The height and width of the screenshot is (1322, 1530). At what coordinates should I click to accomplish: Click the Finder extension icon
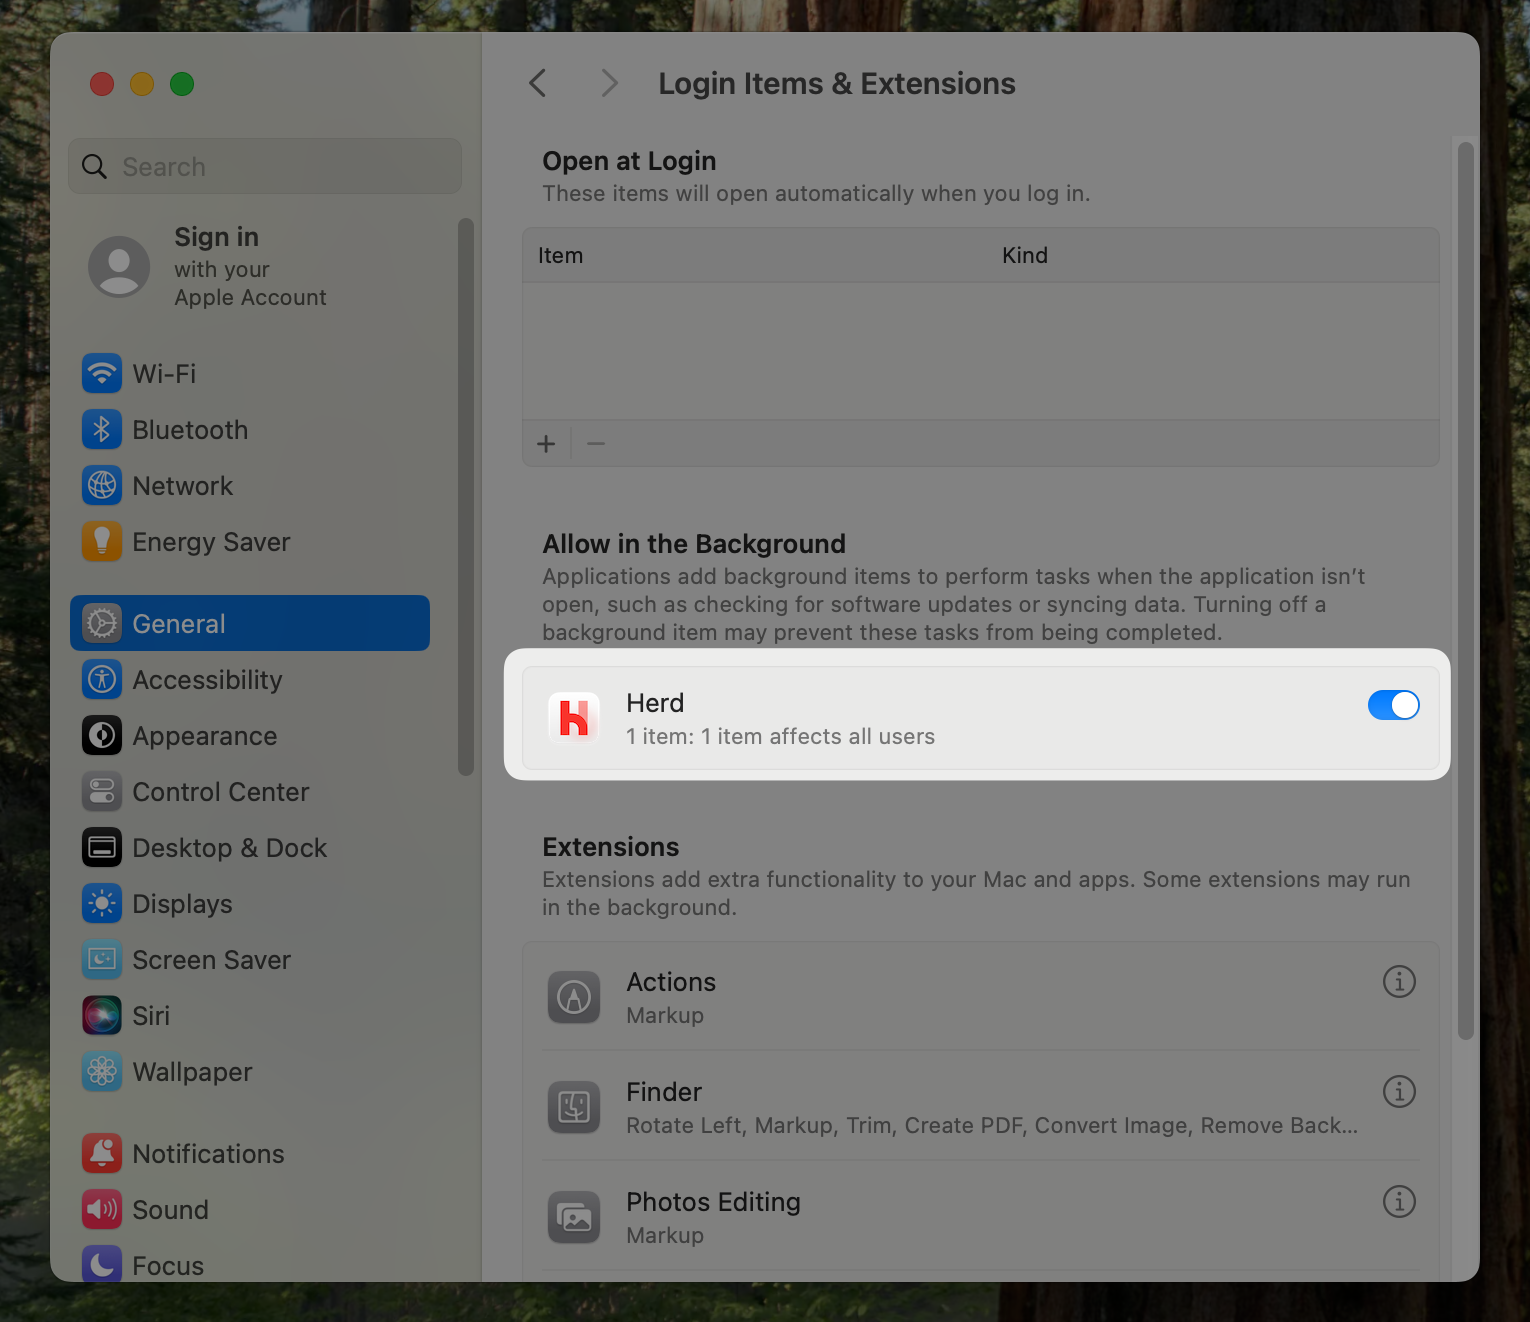[x=574, y=1107]
